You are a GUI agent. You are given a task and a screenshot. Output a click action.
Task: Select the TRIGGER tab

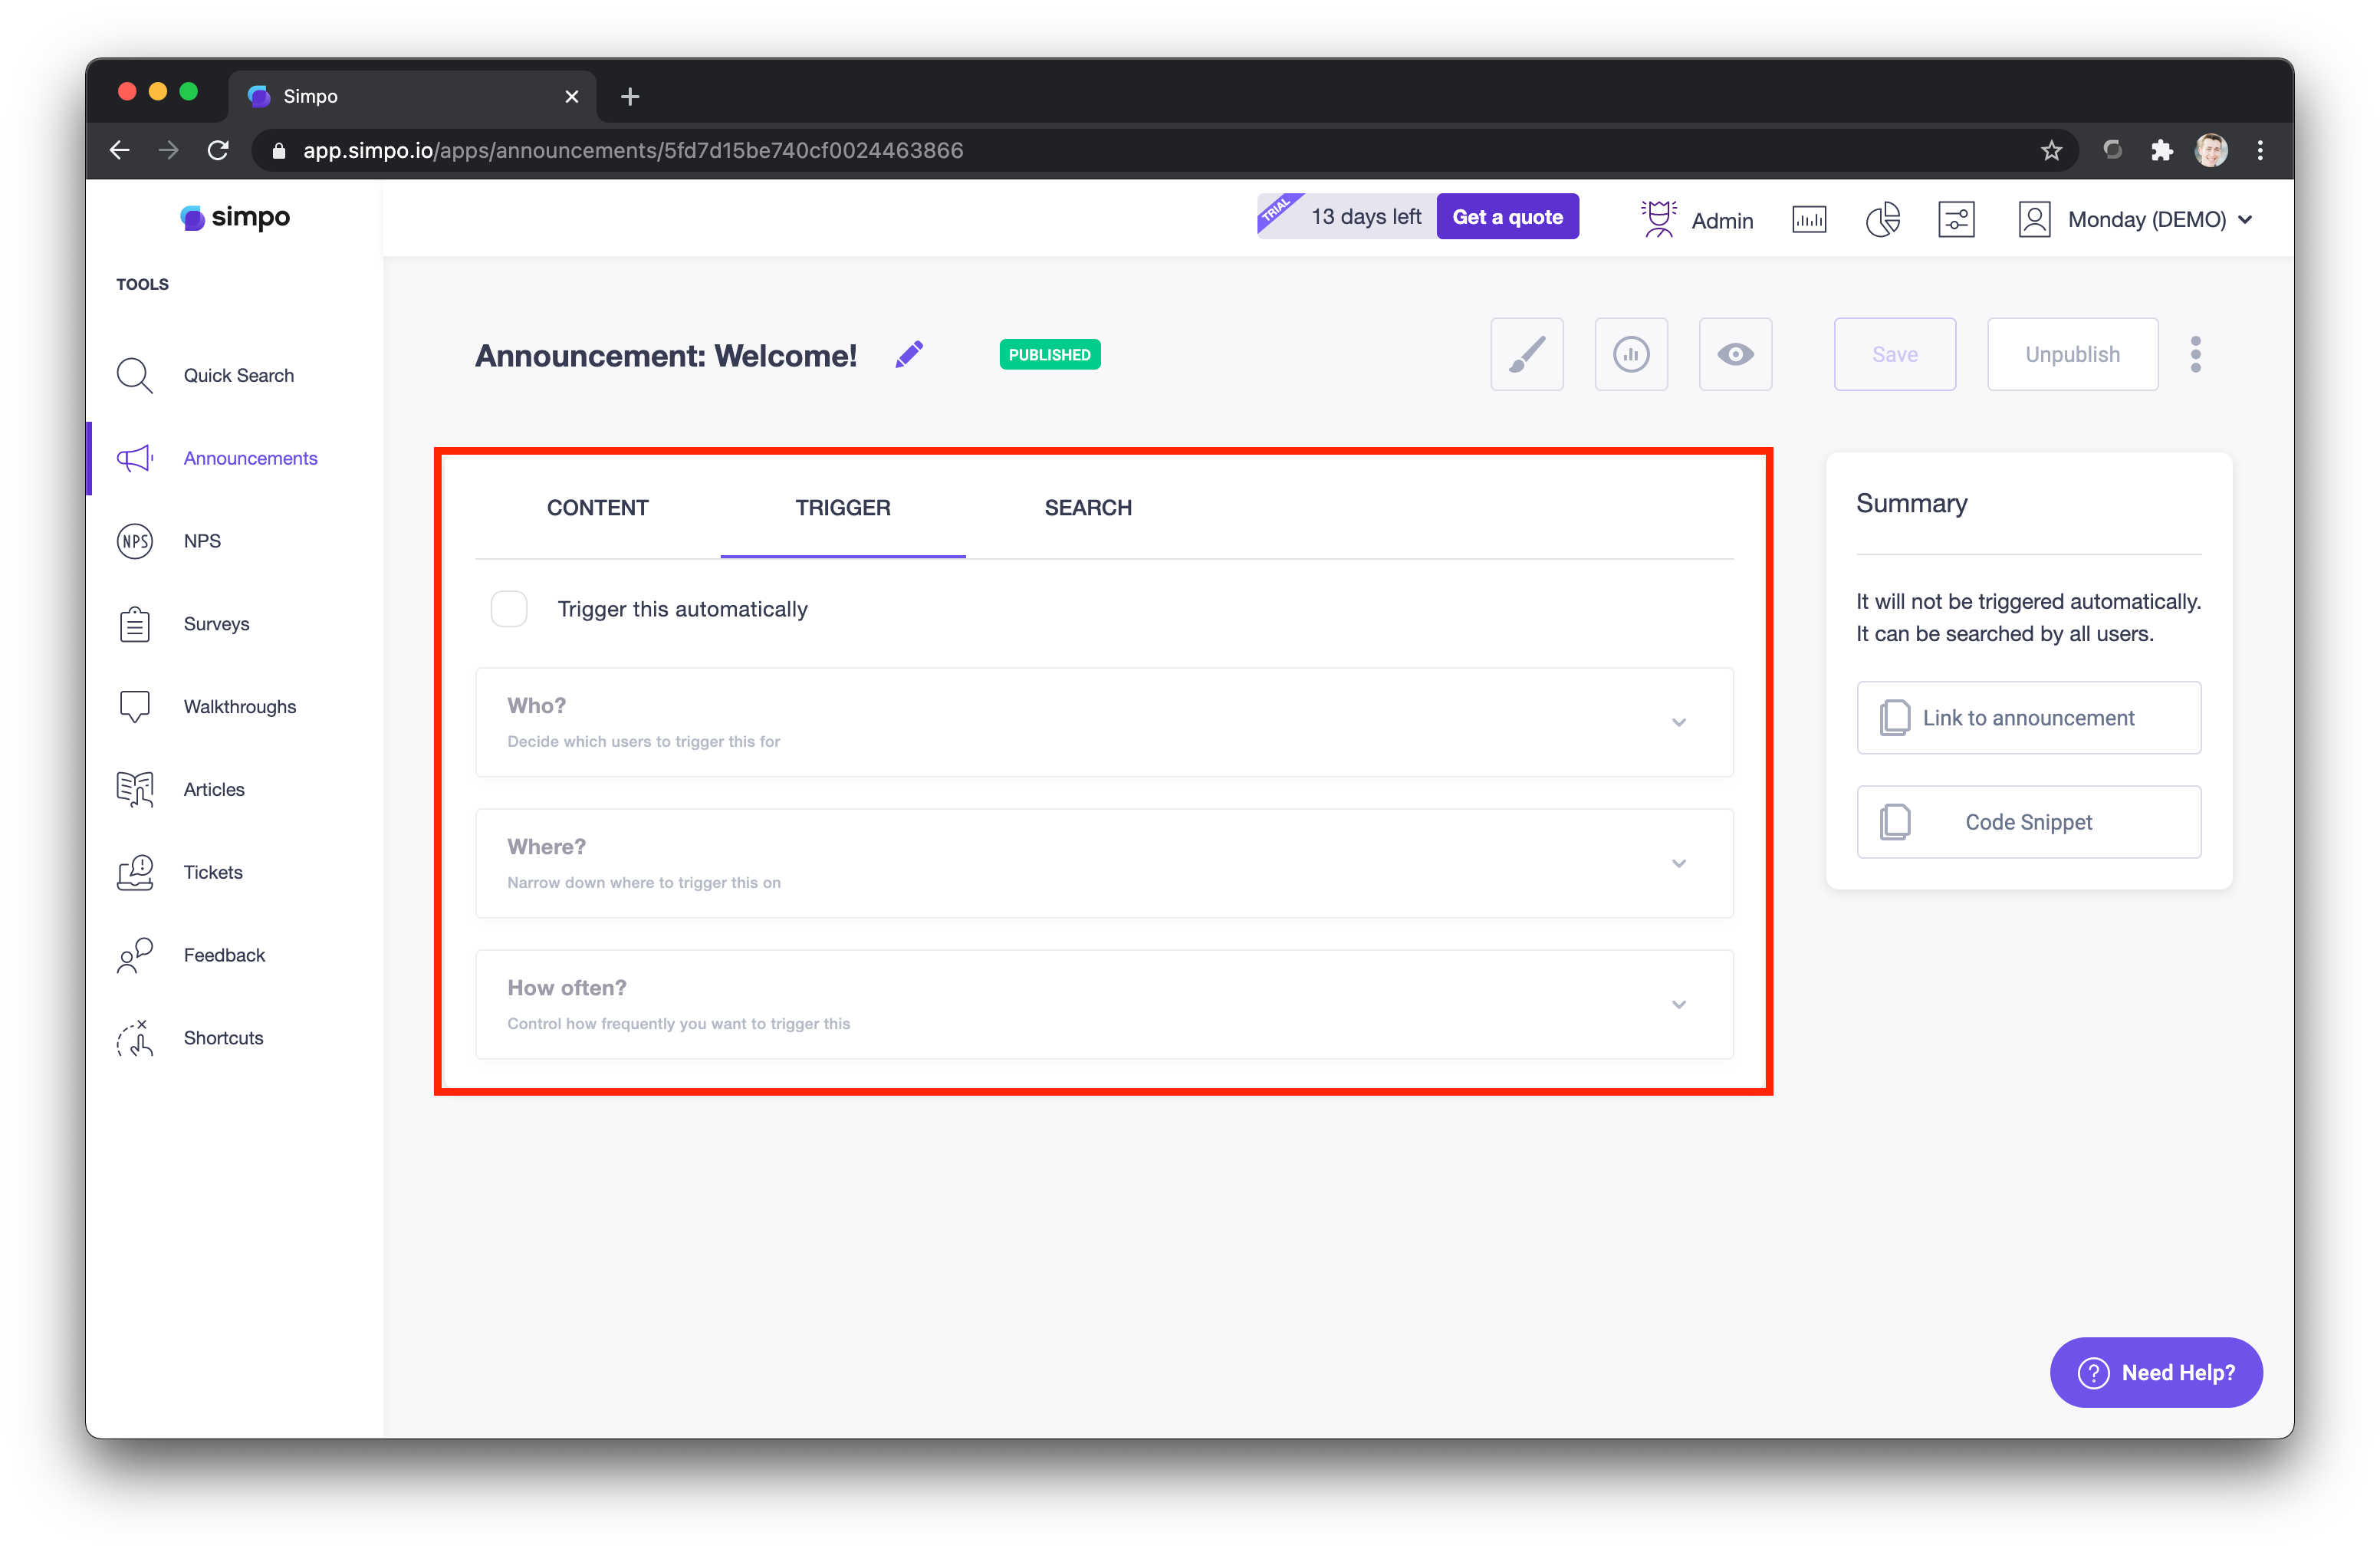(x=843, y=508)
